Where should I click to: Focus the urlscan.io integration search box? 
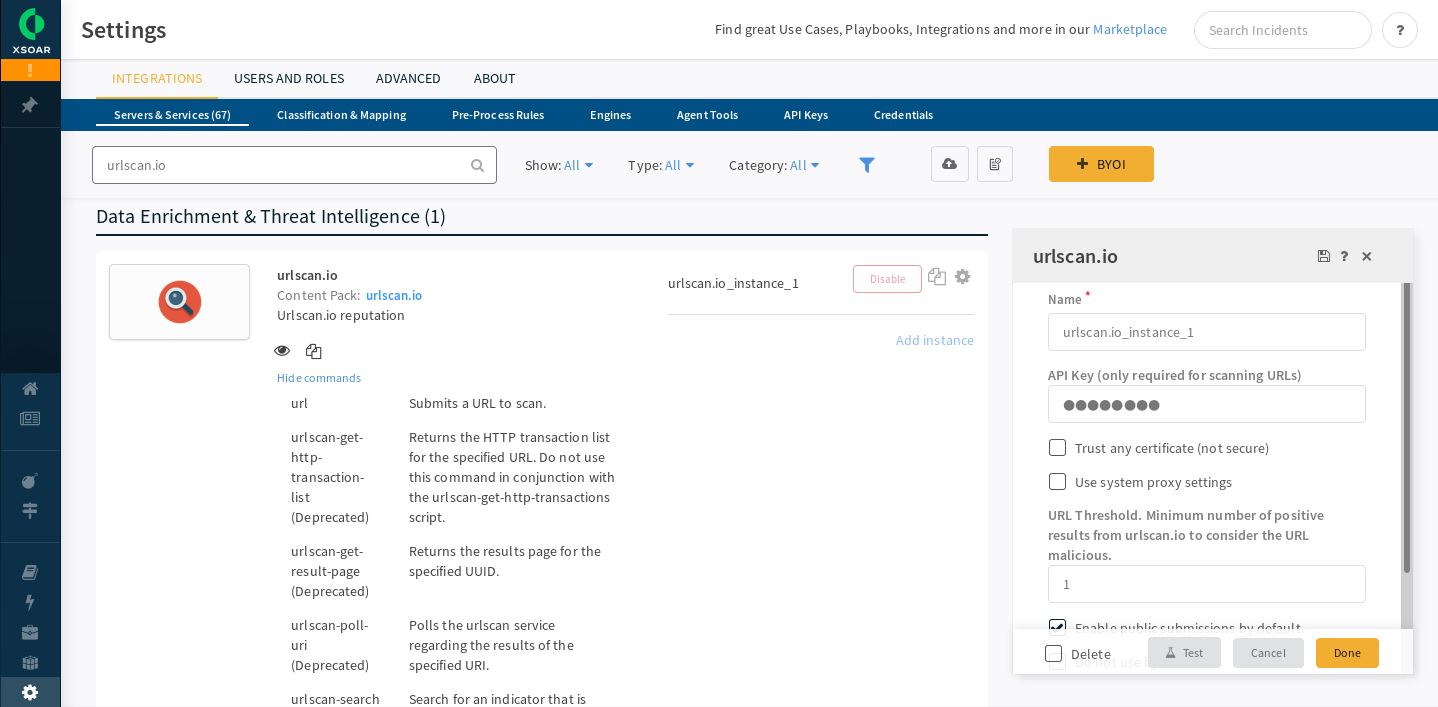pos(294,165)
